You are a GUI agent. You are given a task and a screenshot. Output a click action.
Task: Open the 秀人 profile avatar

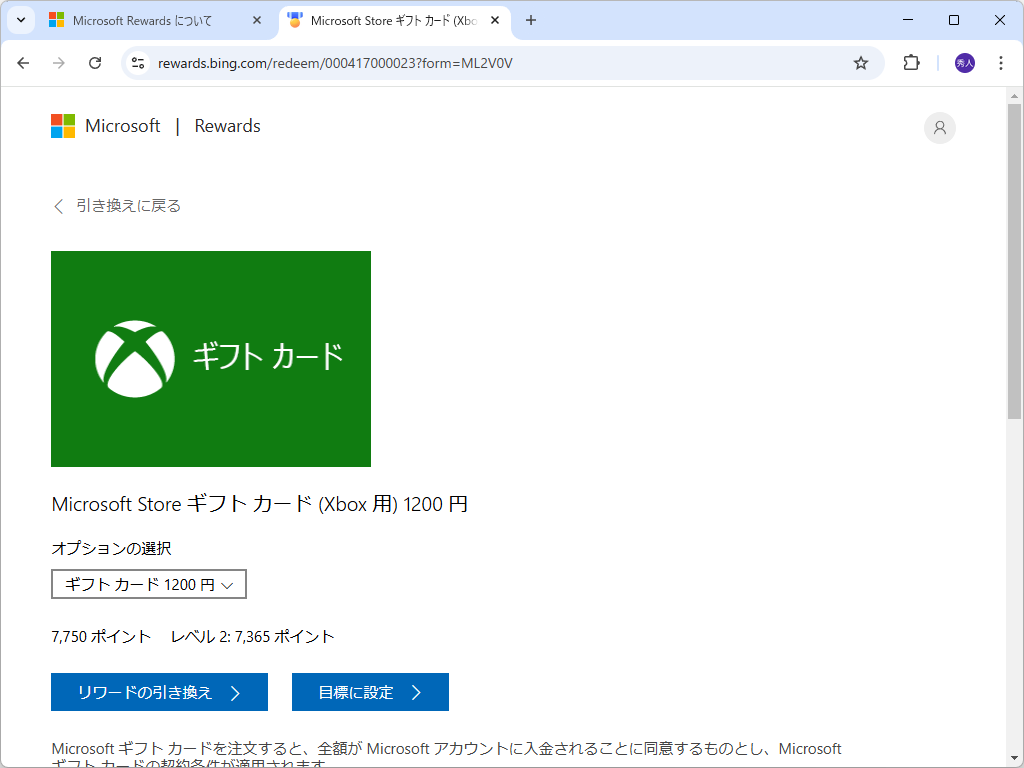962,62
